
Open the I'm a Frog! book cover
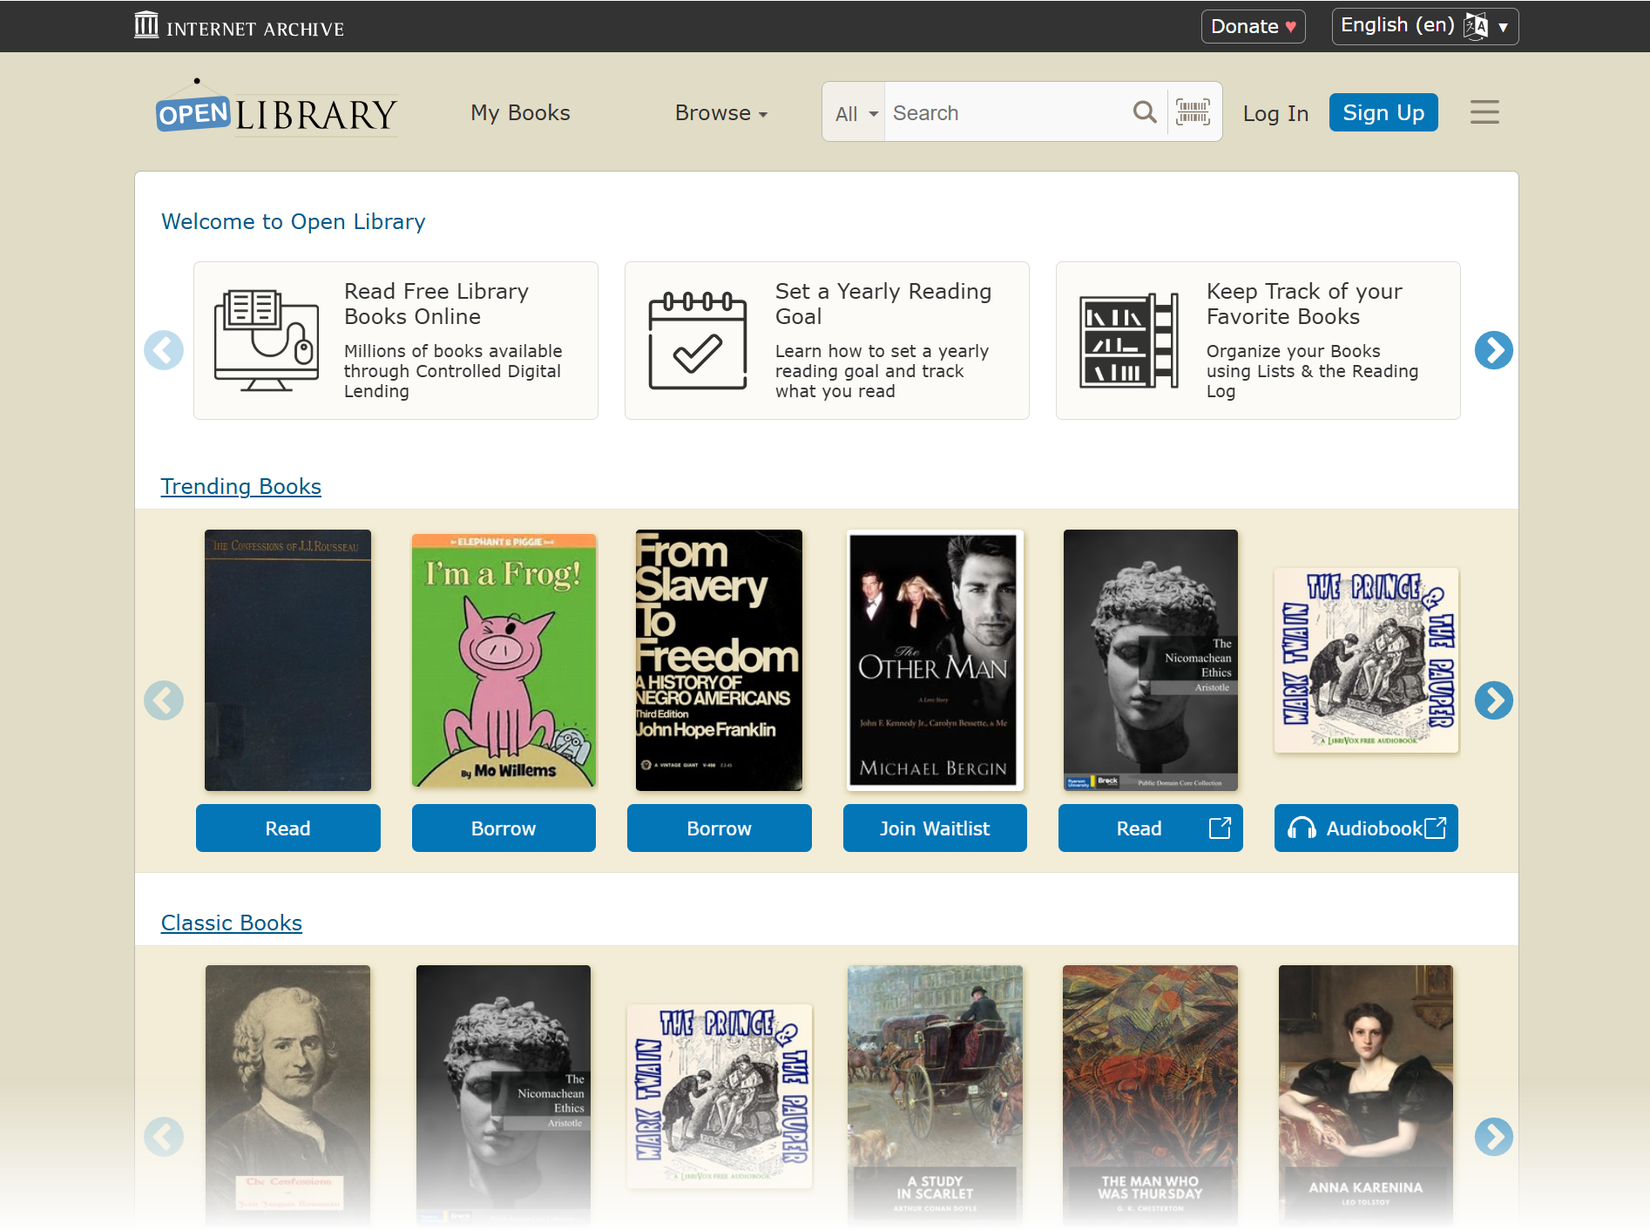[x=503, y=661]
